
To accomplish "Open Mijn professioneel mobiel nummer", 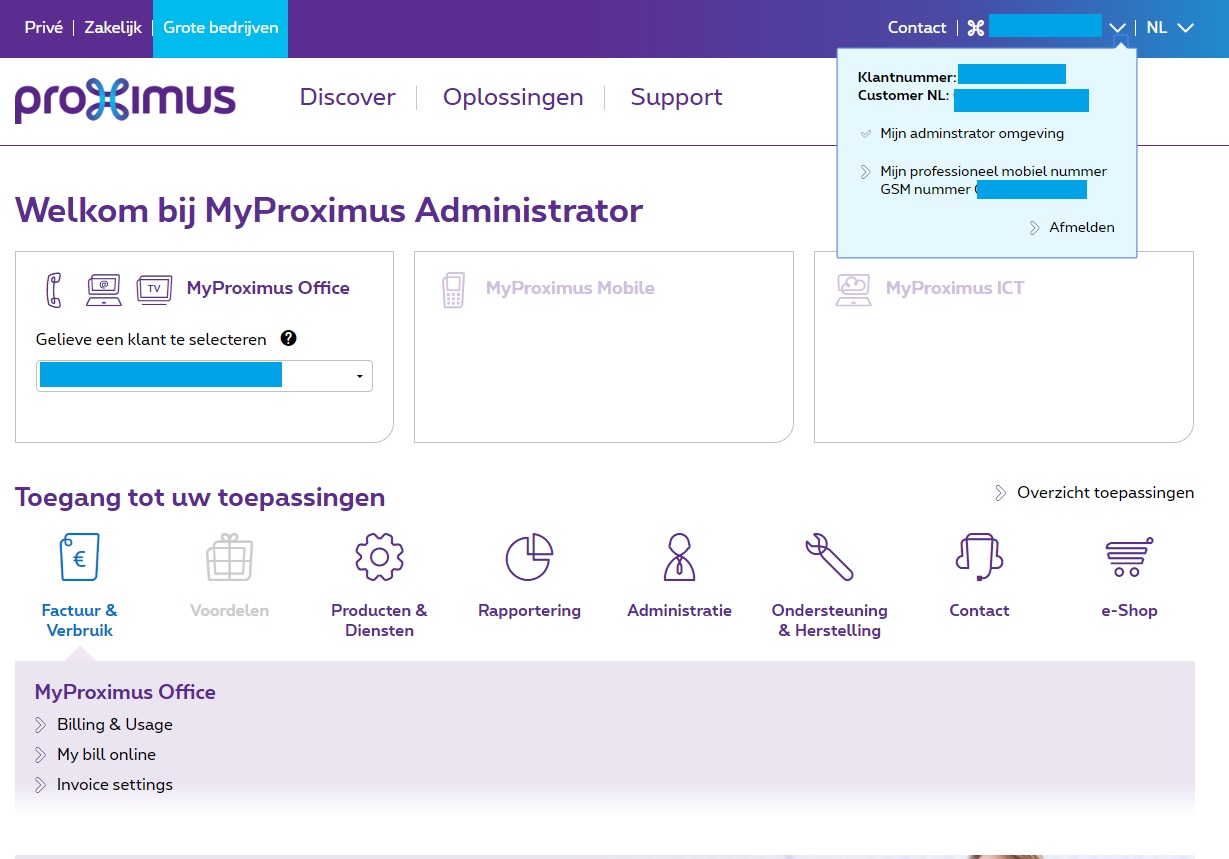I will coord(993,171).
